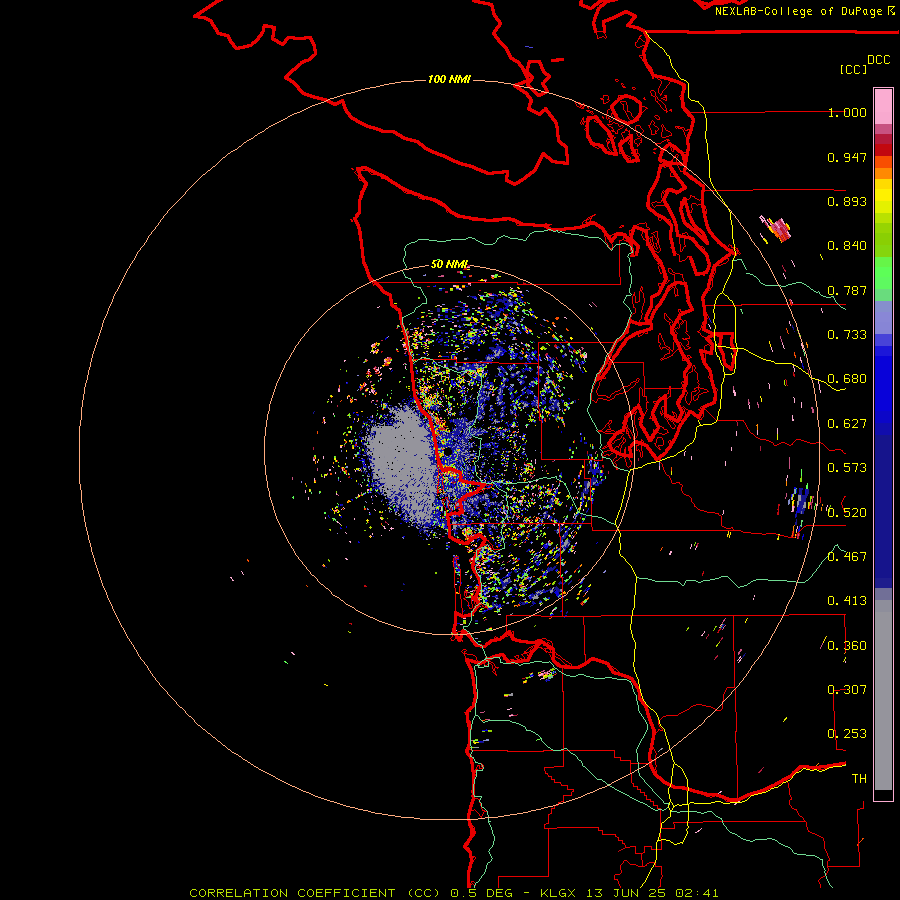900x900 pixels.
Task: Click the 0.627 scale value
Action: 847,424
